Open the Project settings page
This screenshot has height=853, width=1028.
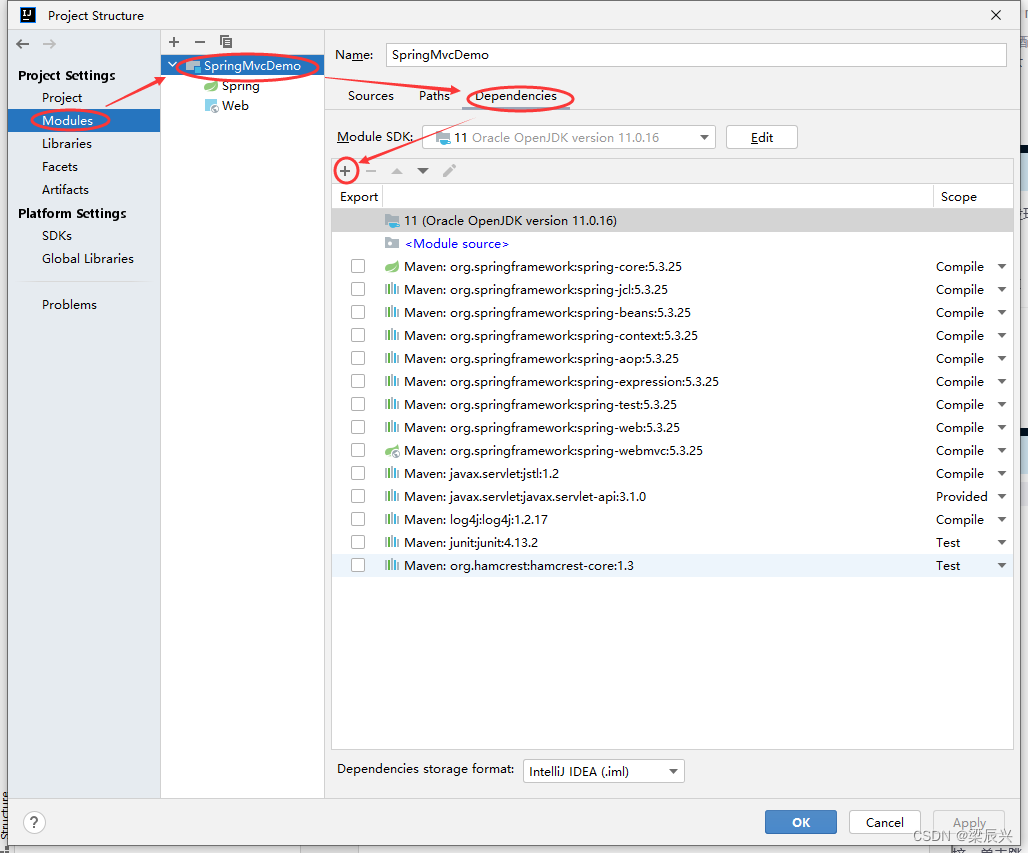click(62, 98)
